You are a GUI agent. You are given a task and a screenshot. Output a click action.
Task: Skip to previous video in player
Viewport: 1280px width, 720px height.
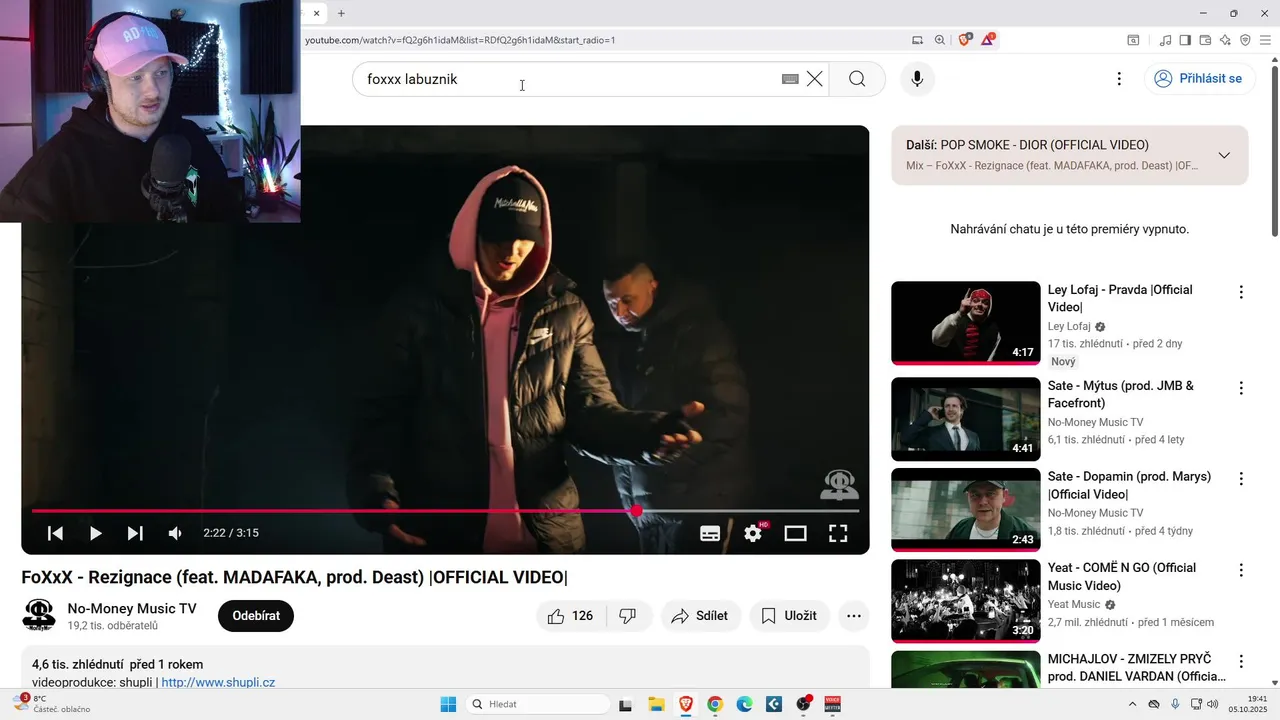pyautogui.click(x=56, y=533)
